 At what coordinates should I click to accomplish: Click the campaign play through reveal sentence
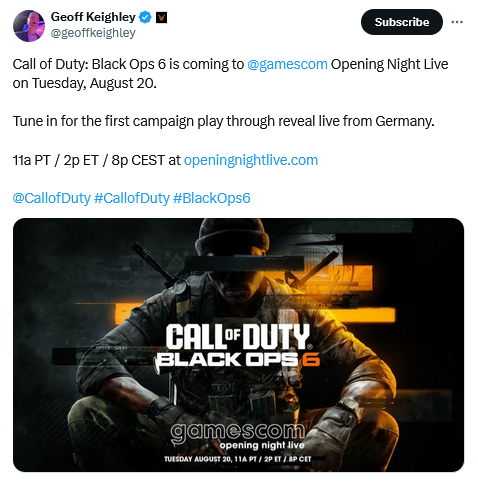click(224, 122)
